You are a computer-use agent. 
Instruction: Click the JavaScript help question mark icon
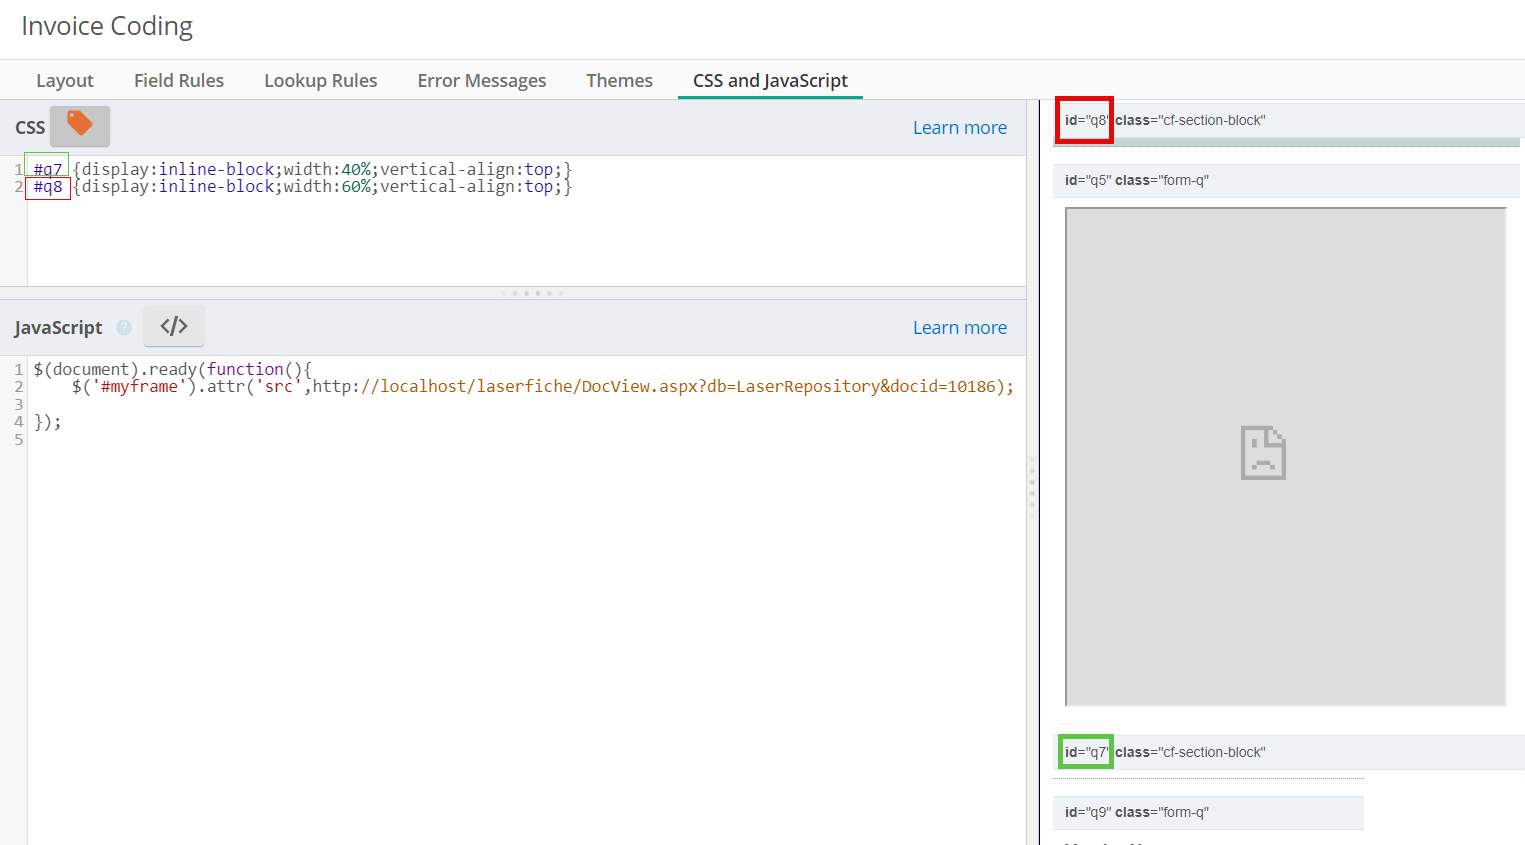[124, 327]
